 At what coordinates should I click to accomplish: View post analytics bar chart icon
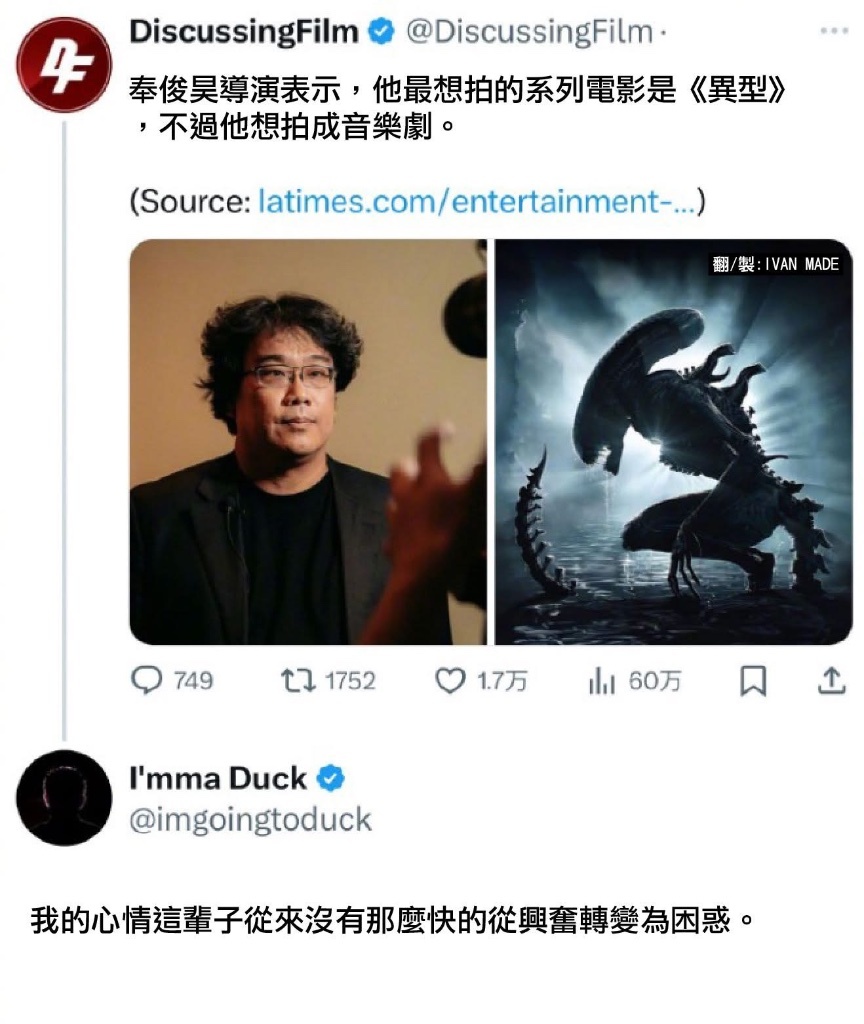coord(601,681)
